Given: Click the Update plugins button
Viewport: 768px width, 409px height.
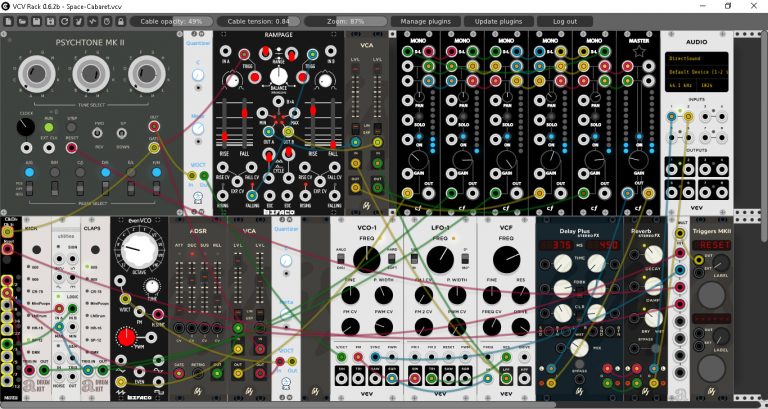Looking at the screenshot, I should click(499, 22).
